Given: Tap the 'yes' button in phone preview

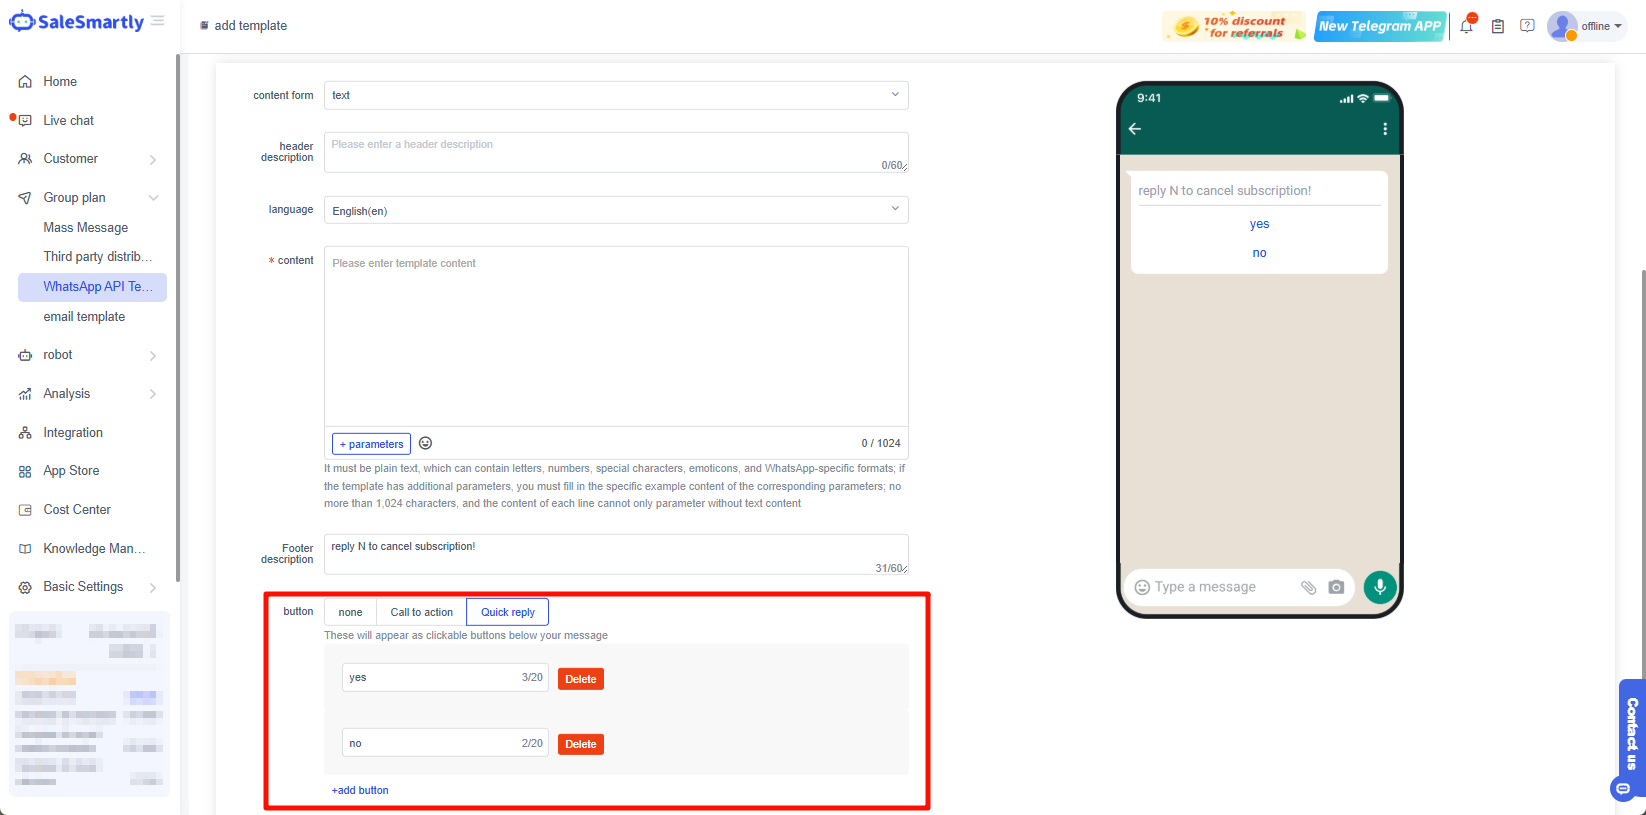Looking at the screenshot, I should 1259,224.
